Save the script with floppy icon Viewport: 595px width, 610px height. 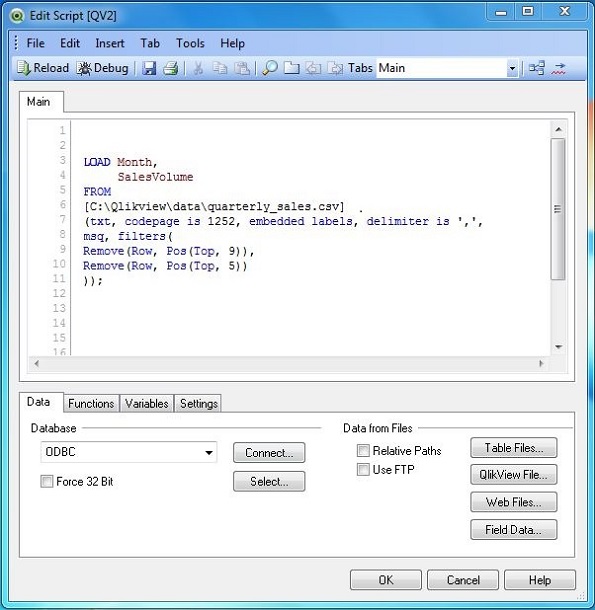click(x=149, y=68)
